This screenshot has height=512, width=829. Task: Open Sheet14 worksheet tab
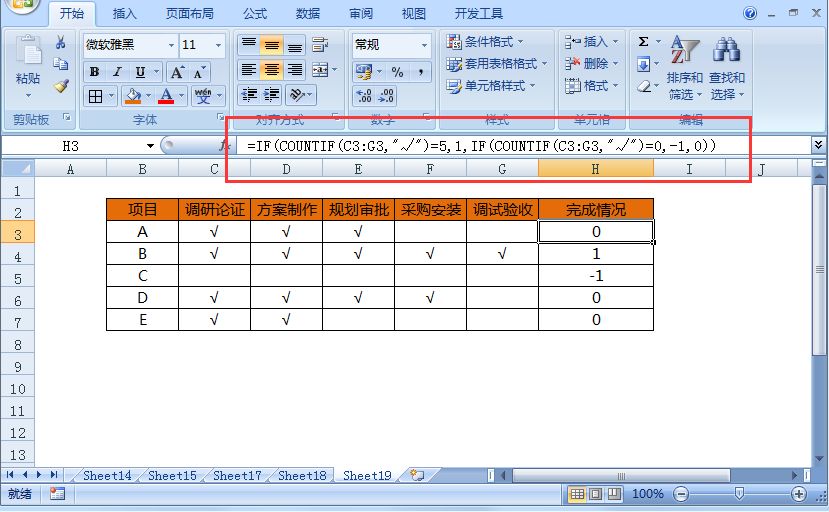coord(107,476)
